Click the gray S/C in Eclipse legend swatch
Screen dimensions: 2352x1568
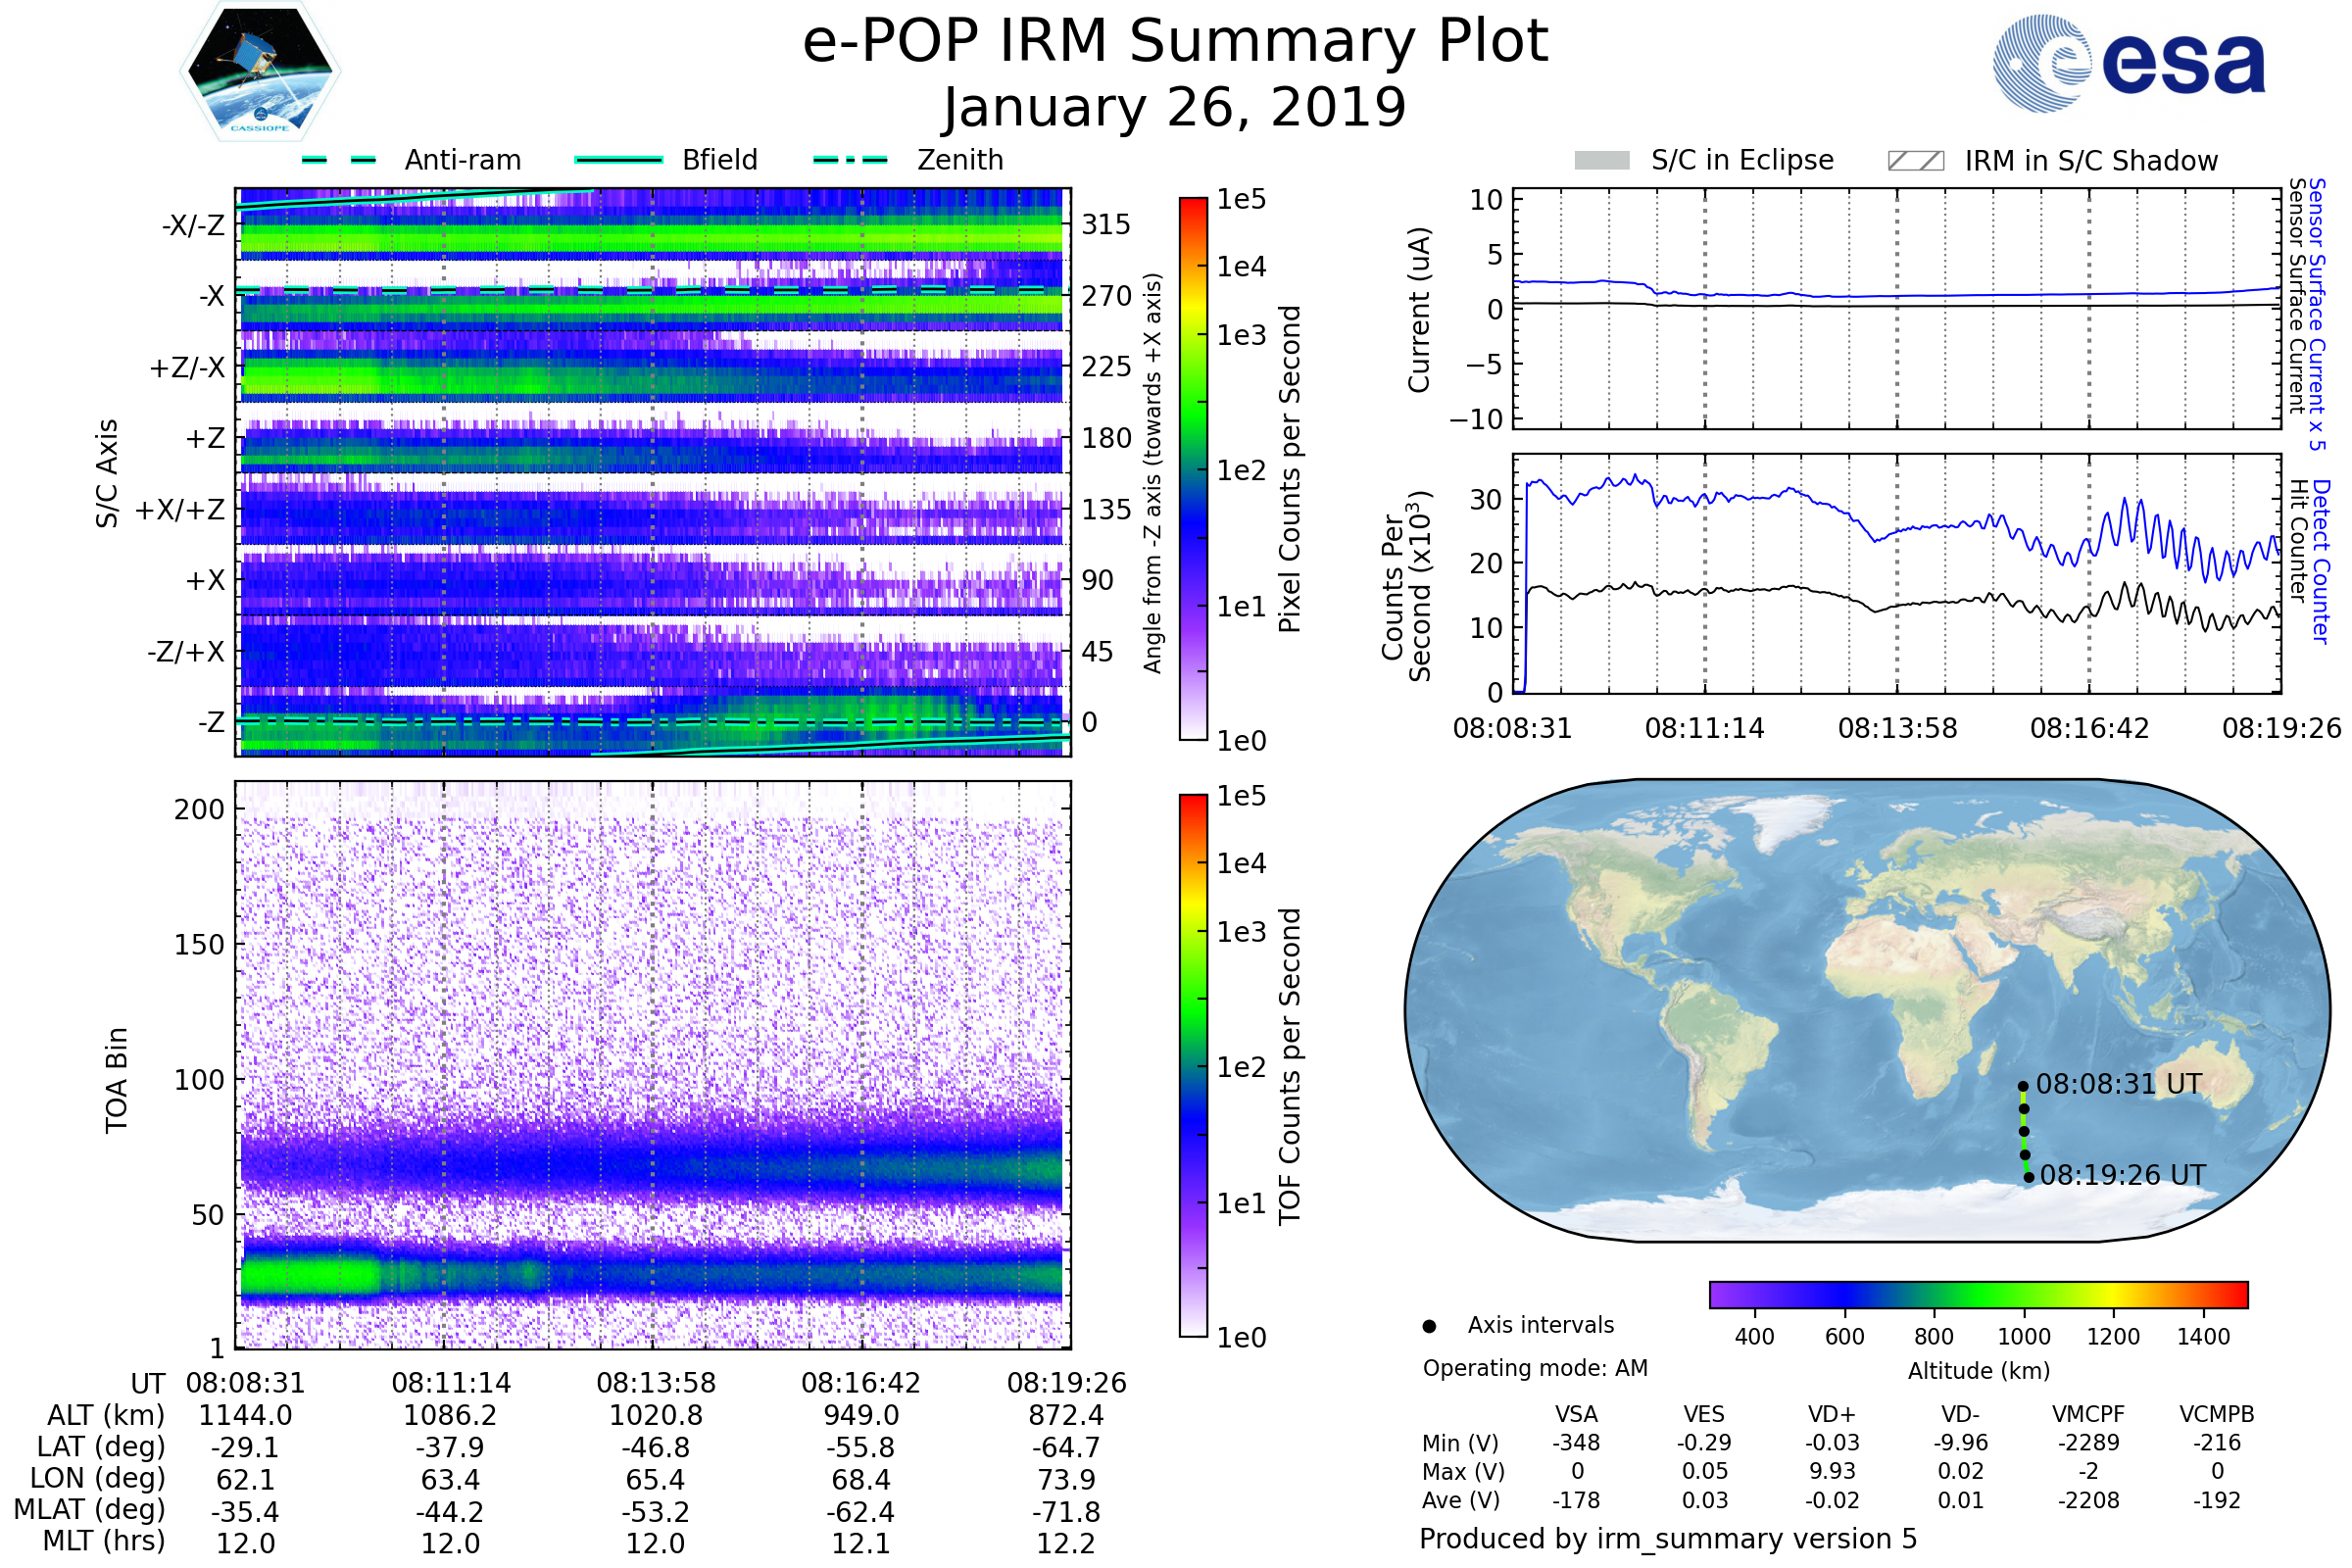coord(1601,161)
